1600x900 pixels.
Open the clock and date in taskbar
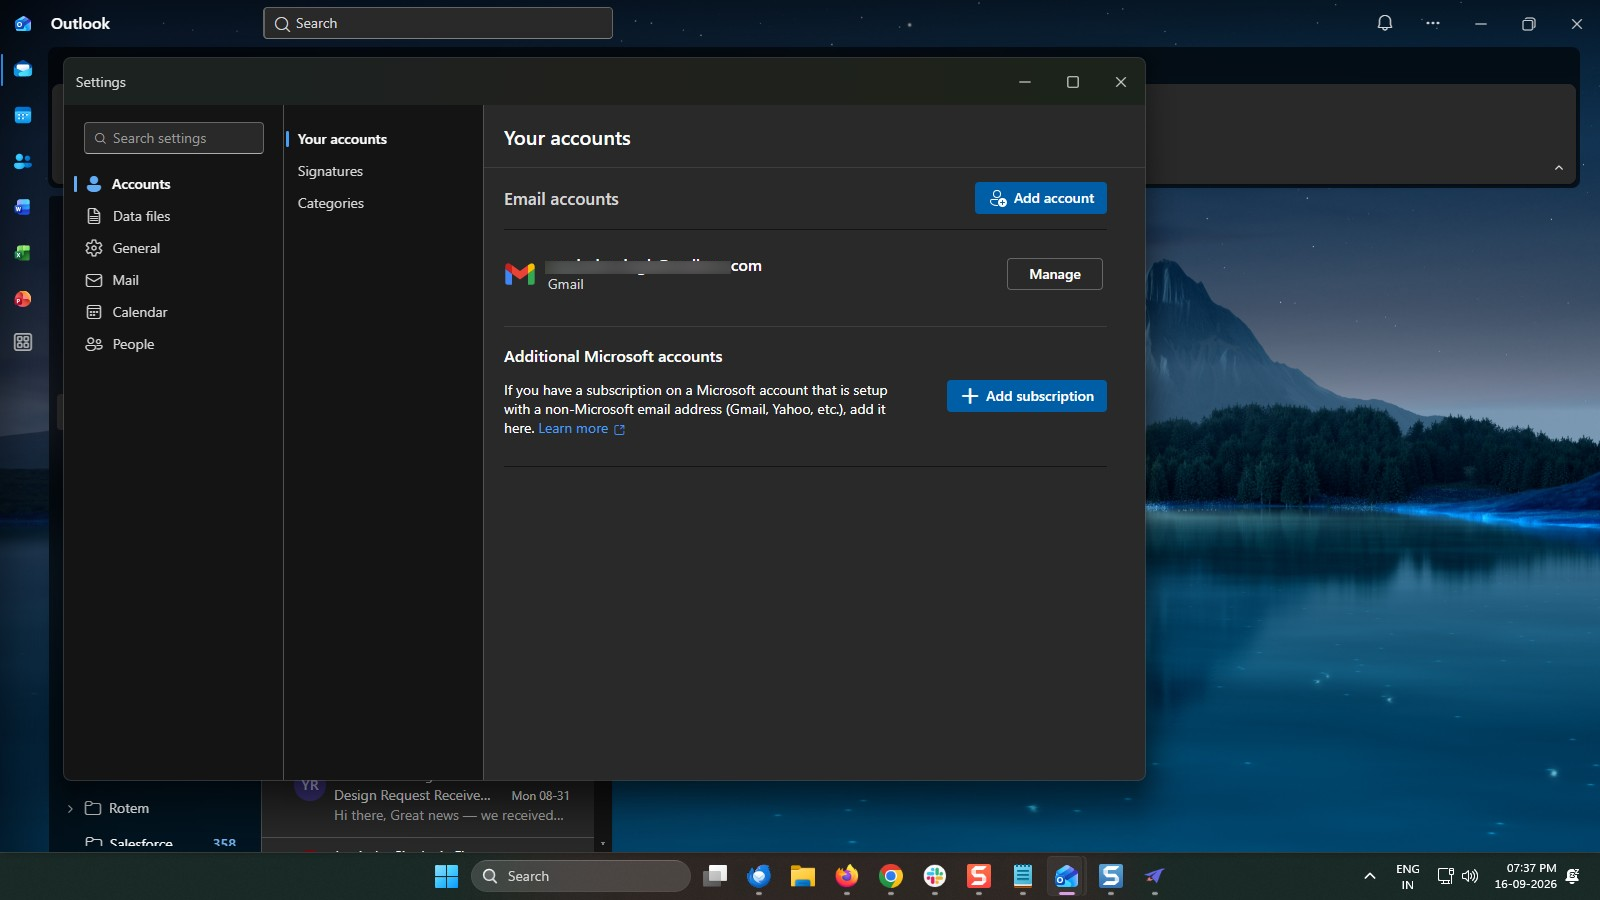pyautogui.click(x=1525, y=876)
